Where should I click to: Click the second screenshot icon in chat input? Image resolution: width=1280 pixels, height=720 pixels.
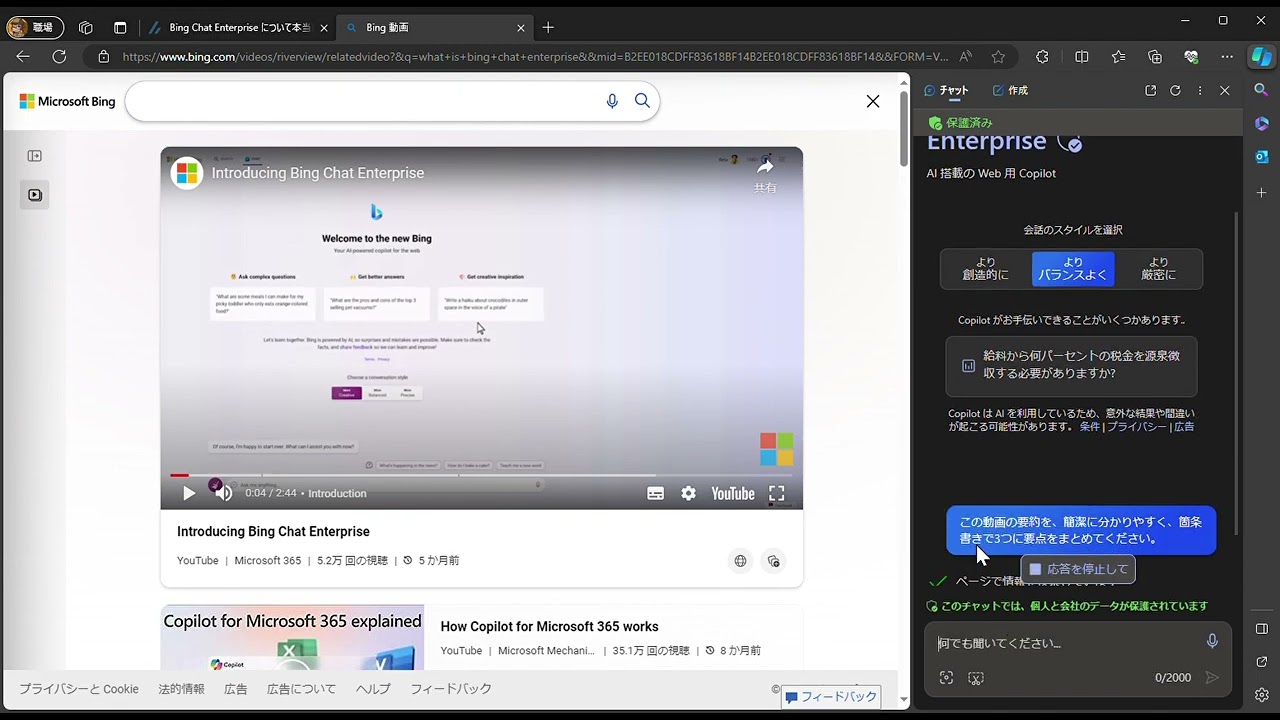point(976,678)
